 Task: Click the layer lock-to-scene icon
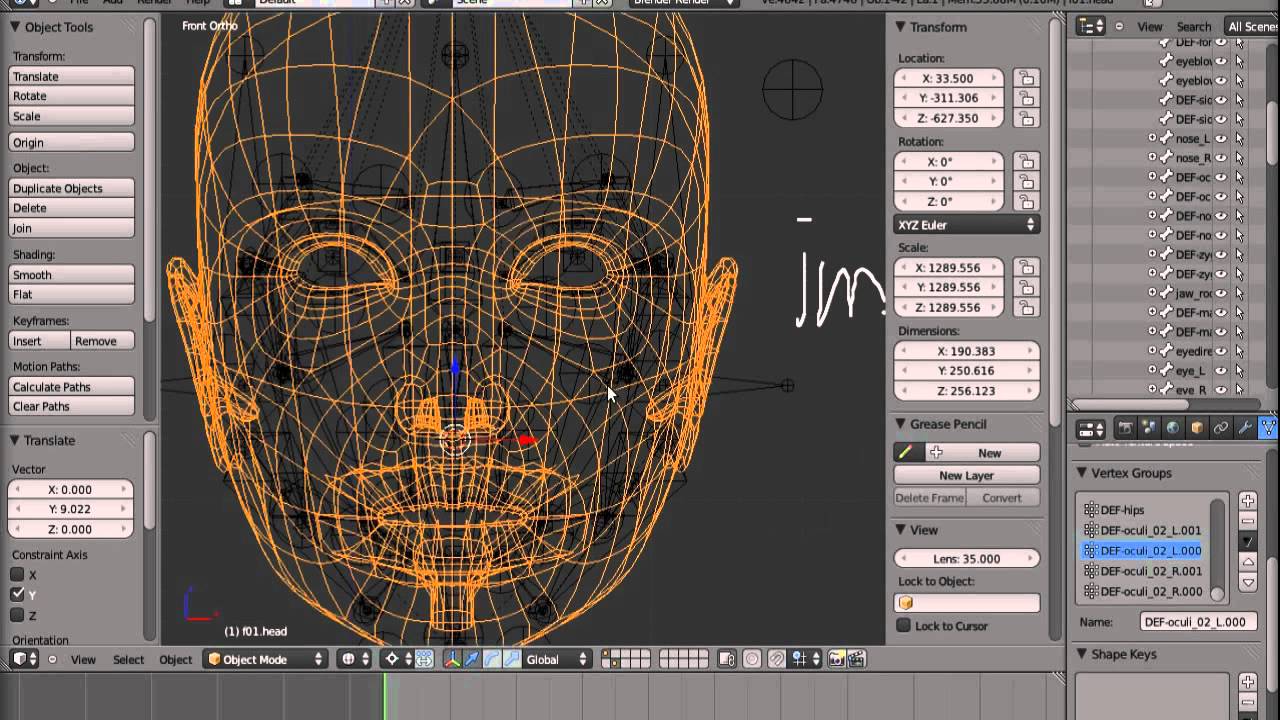point(727,659)
